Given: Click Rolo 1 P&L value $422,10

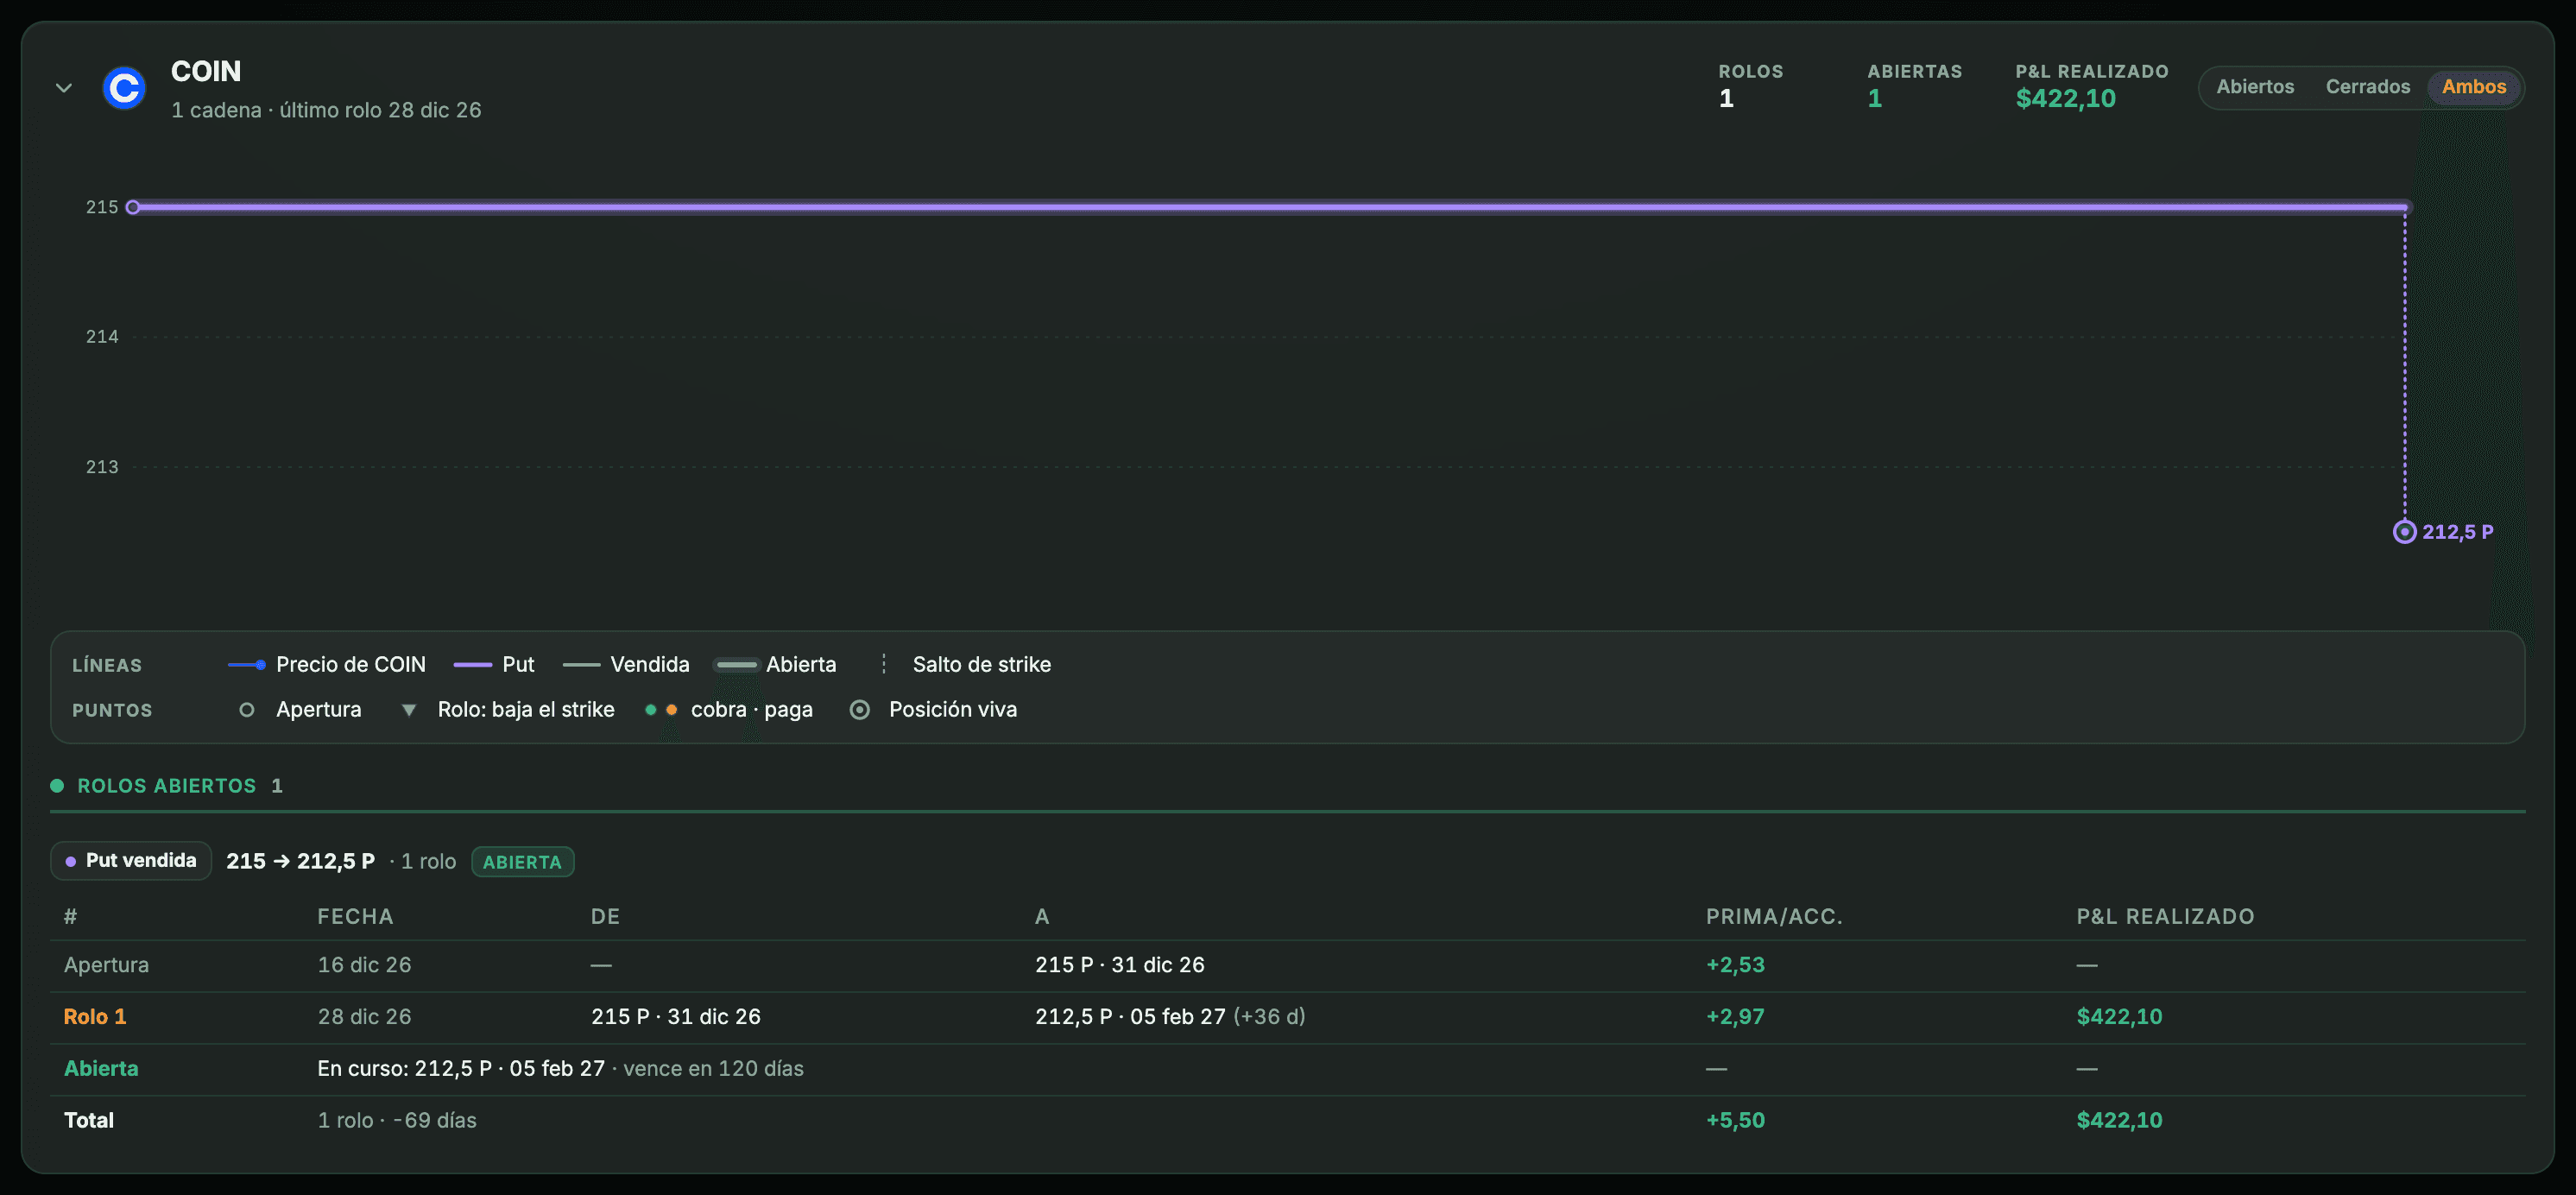Looking at the screenshot, I should [2119, 1017].
